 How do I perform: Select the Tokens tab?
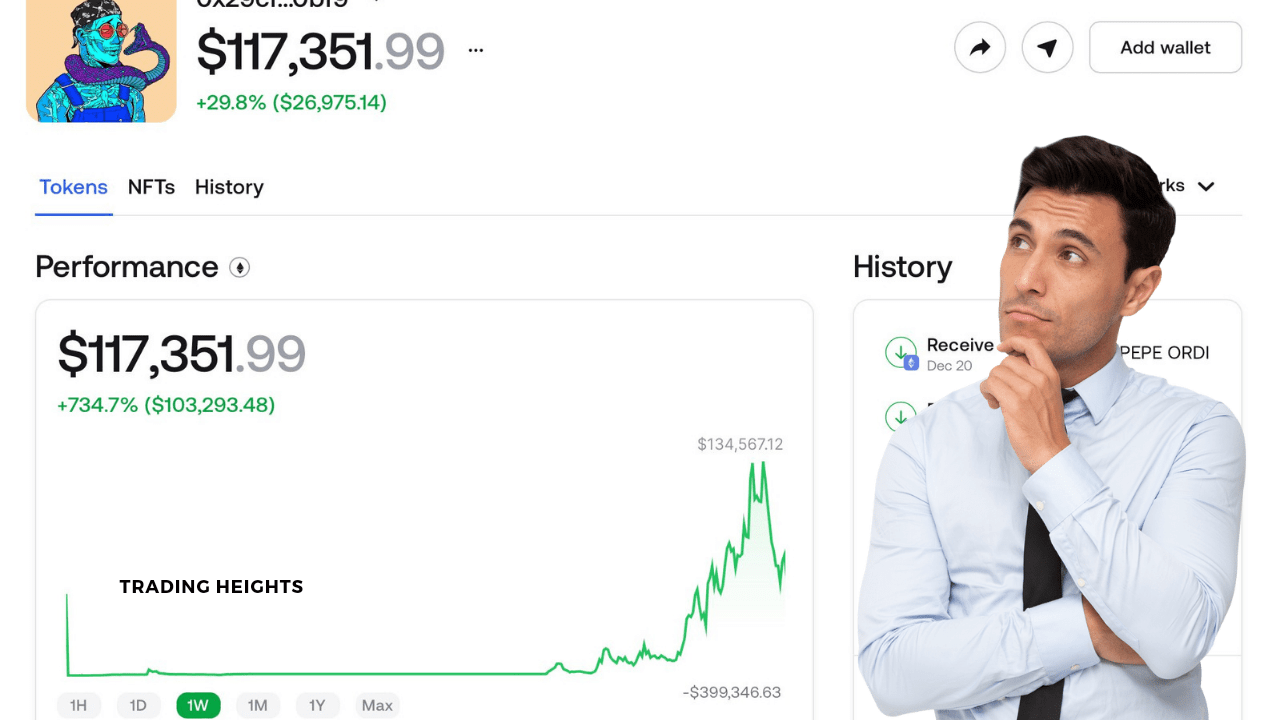coord(73,187)
